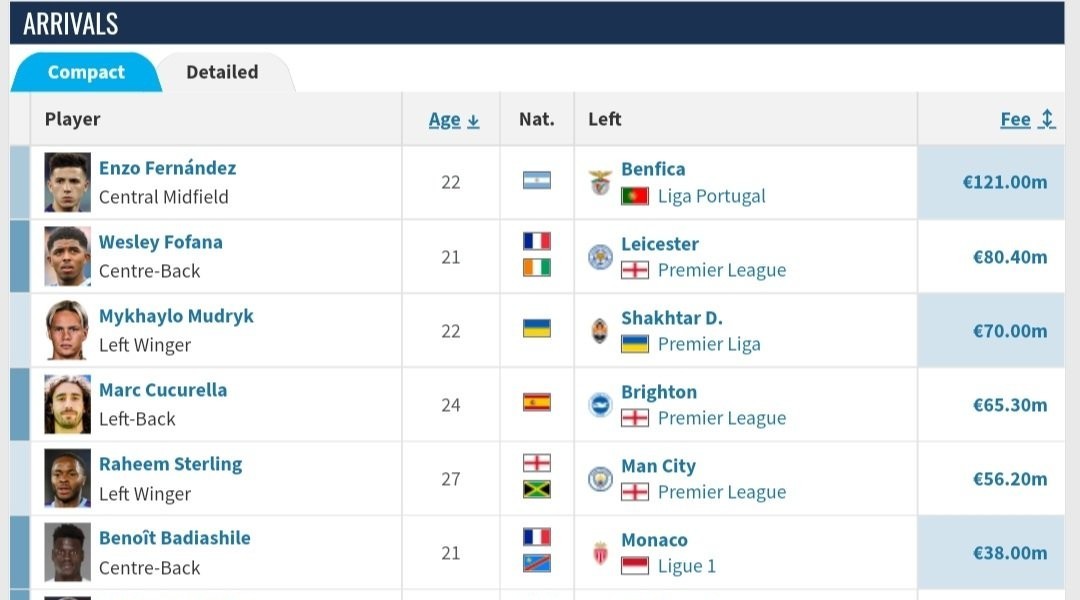Click the Portugal flag beside Liga Portugal

click(635, 196)
